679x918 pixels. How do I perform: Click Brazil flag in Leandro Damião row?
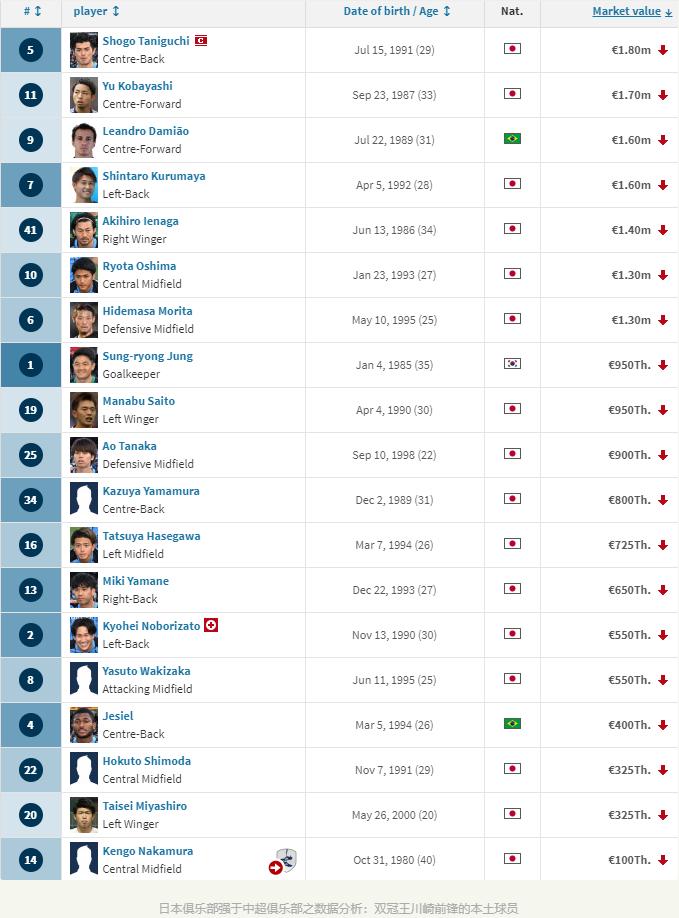[512, 139]
